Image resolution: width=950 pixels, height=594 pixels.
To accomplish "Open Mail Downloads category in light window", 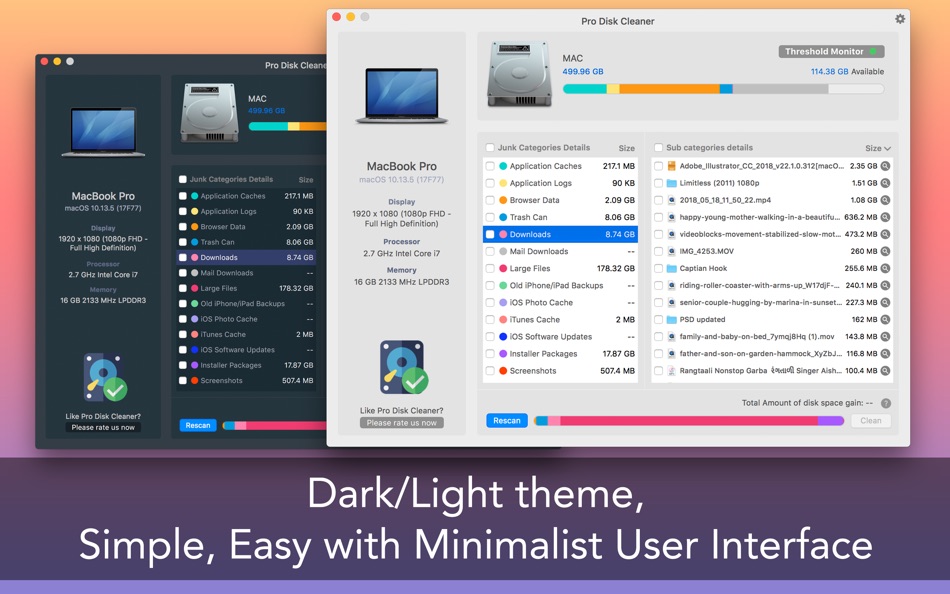I will [560, 251].
